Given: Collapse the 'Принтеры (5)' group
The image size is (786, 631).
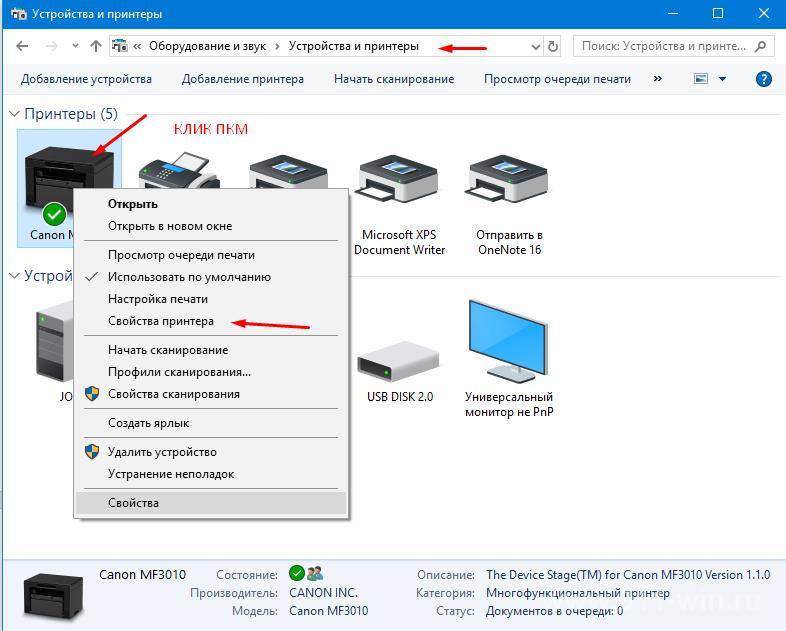Looking at the screenshot, I should 15,114.
